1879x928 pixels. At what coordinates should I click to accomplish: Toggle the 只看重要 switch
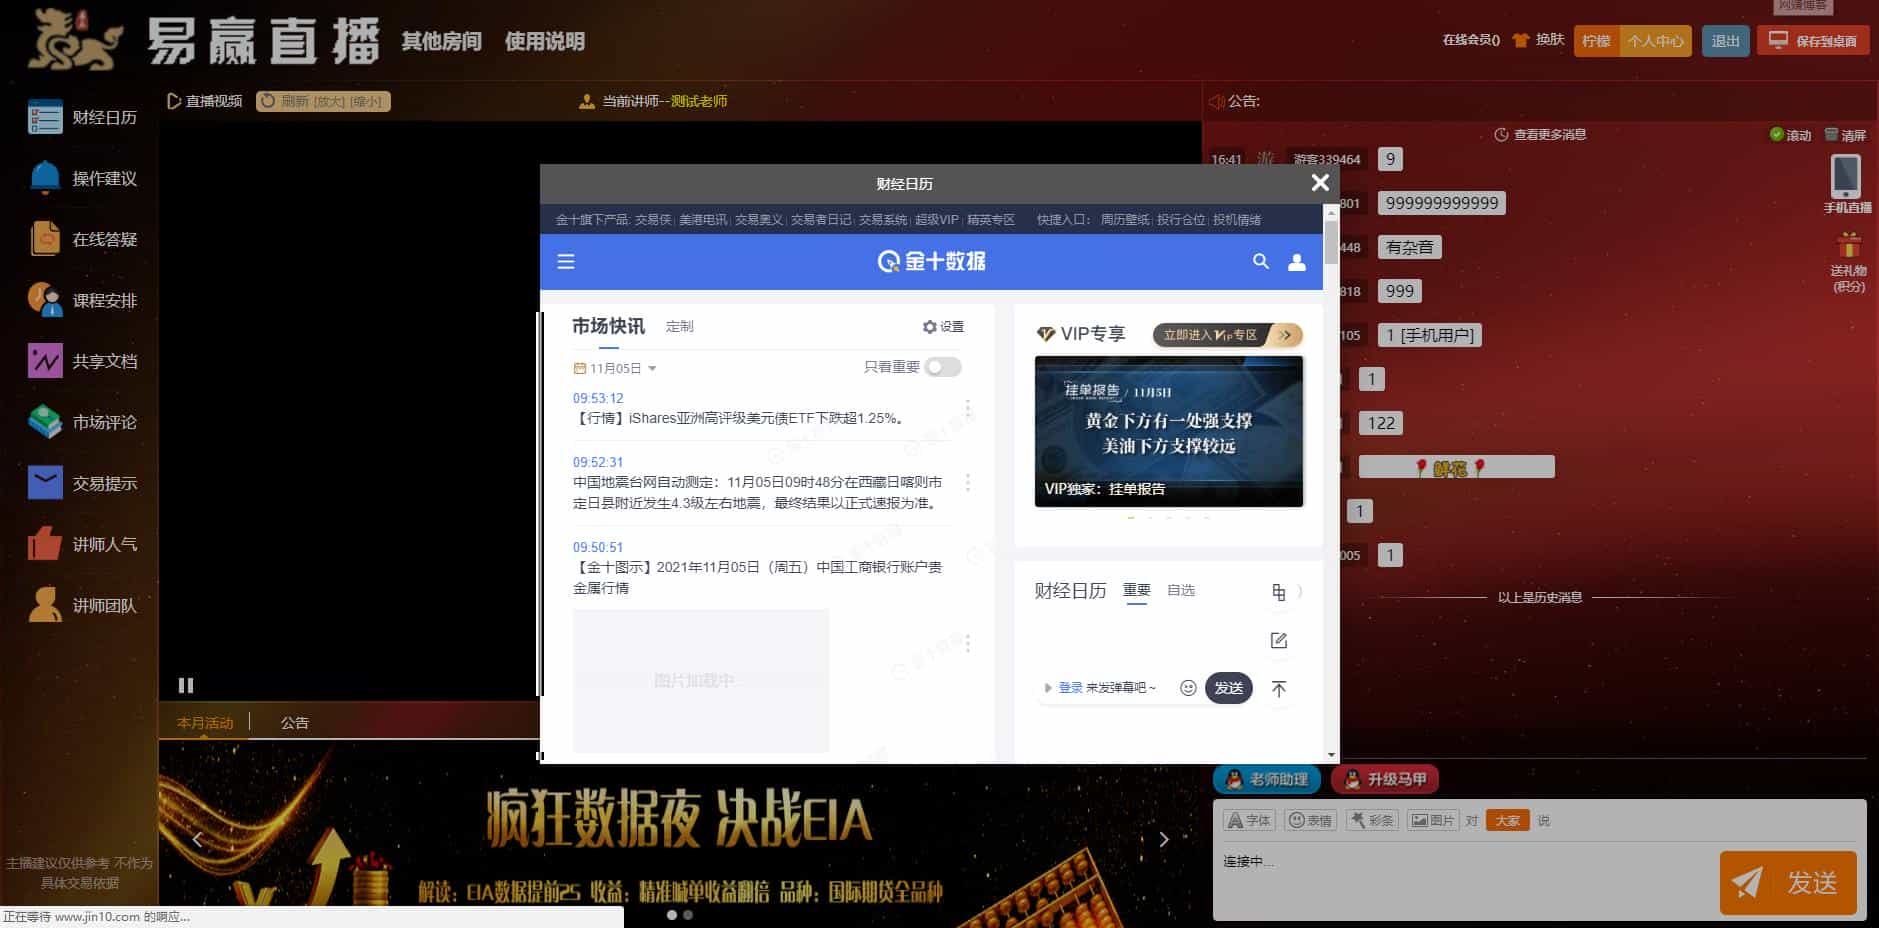943,367
